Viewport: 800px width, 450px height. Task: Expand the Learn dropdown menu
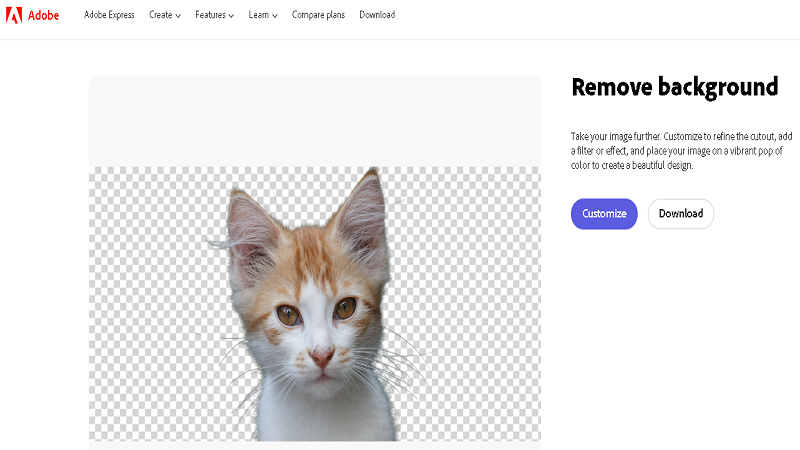click(x=263, y=15)
